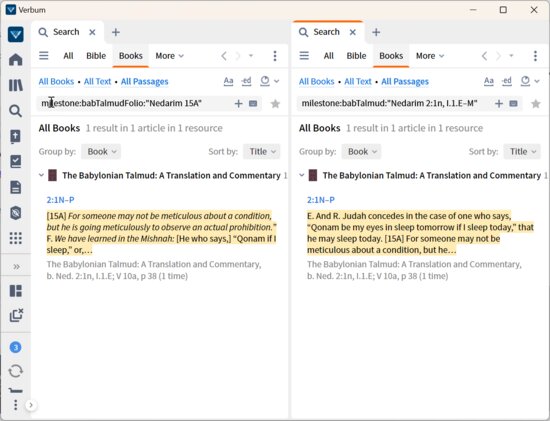Select Bible tab in left panel
This screenshot has height=421, width=550.
(x=96, y=56)
